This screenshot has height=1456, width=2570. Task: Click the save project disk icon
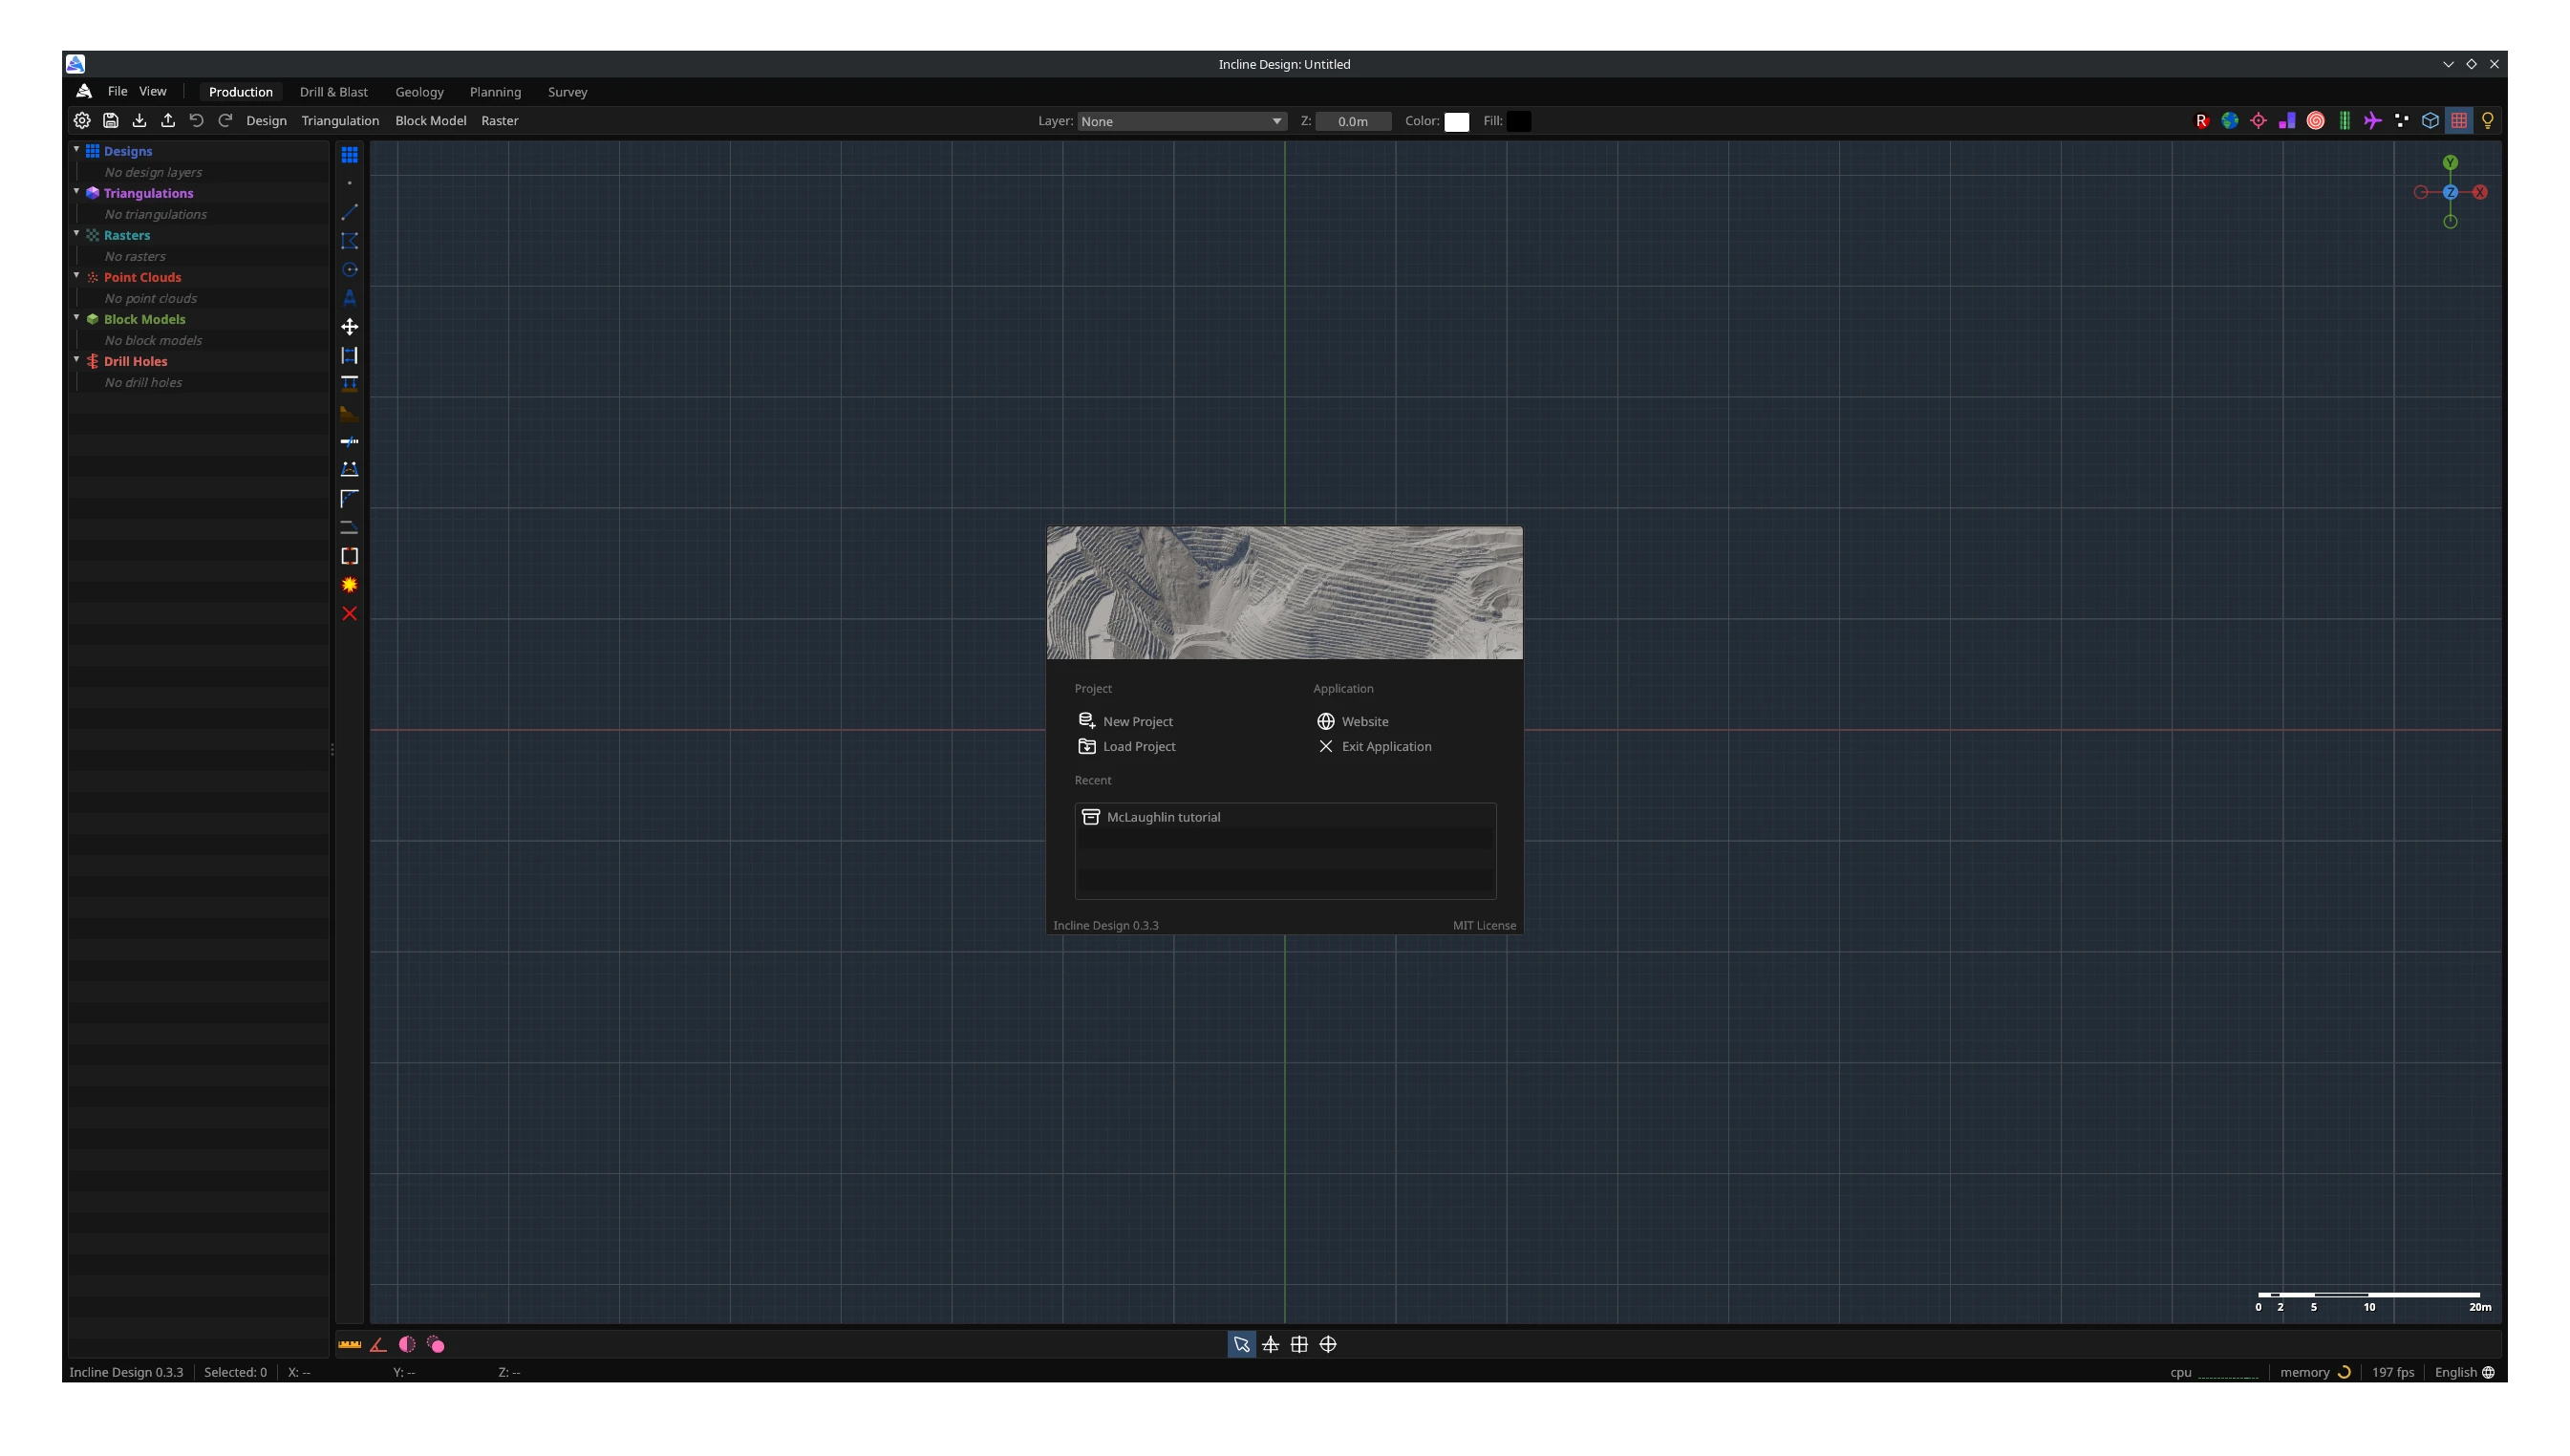point(111,121)
